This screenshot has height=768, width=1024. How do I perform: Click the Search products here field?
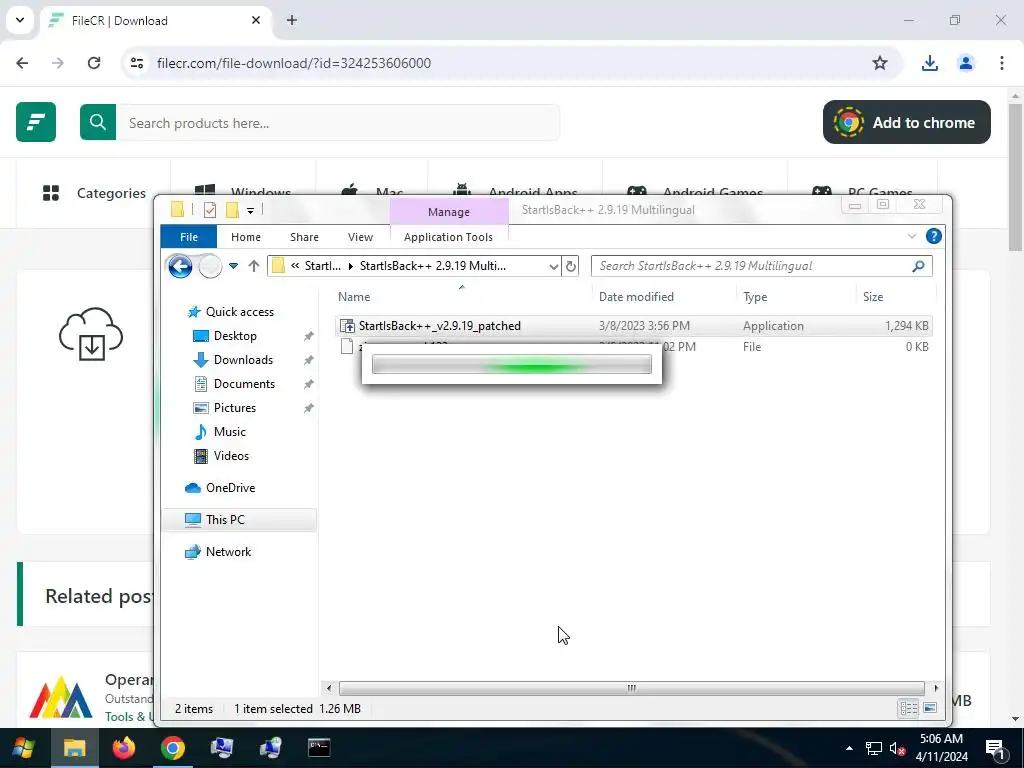(x=338, y=123)
